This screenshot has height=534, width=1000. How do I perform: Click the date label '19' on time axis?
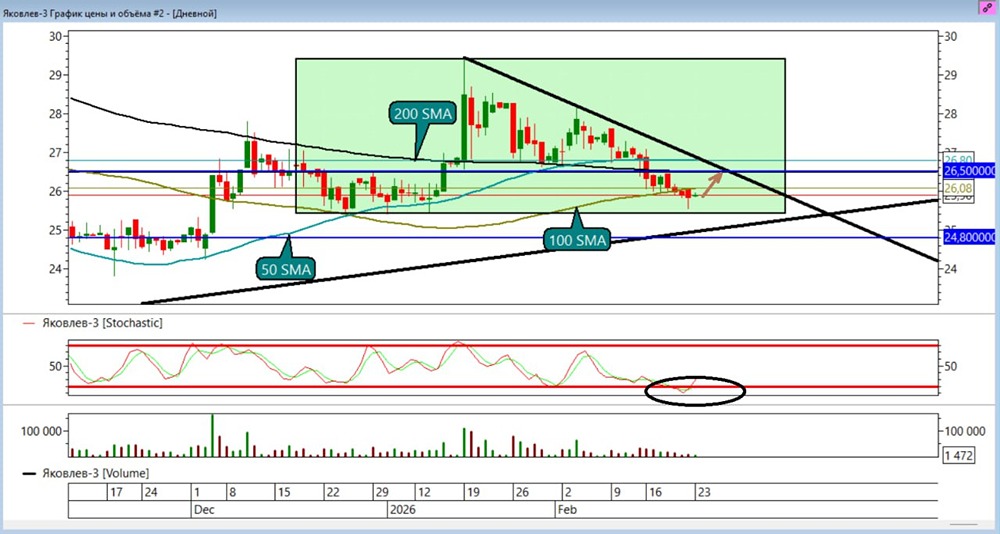click(x=473, y=493)
